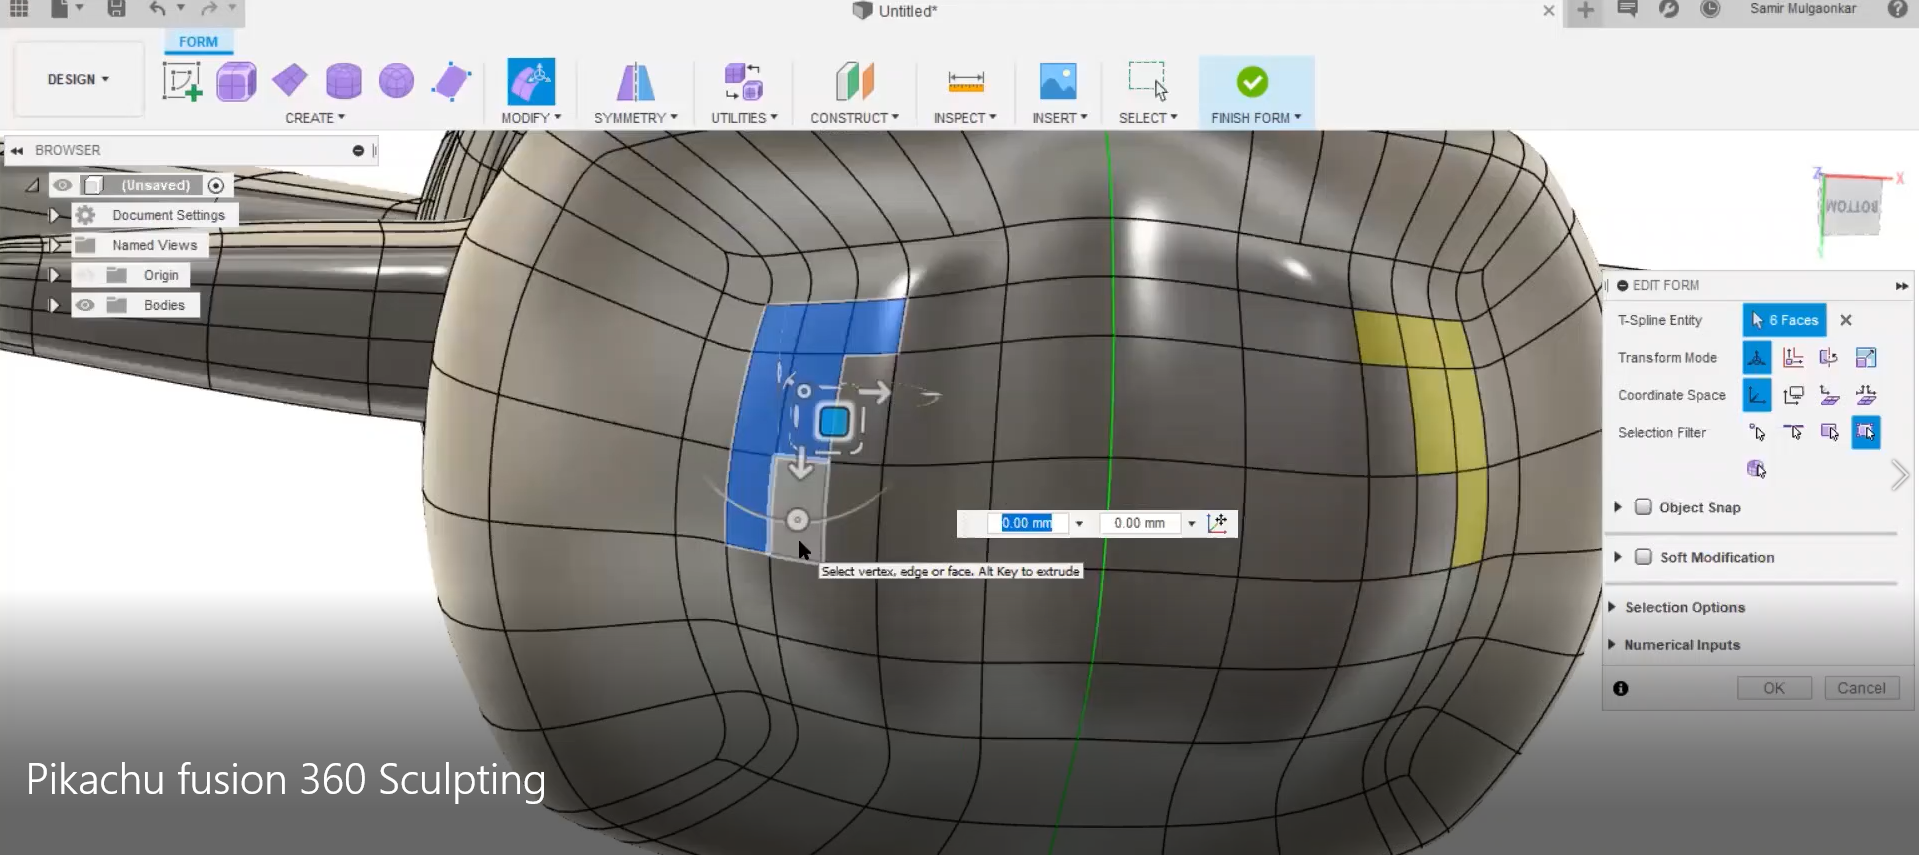Screen dimensions: 1919x855
Task: Click the Save icon in quick access bar
Action: click(x=117, y=9)
